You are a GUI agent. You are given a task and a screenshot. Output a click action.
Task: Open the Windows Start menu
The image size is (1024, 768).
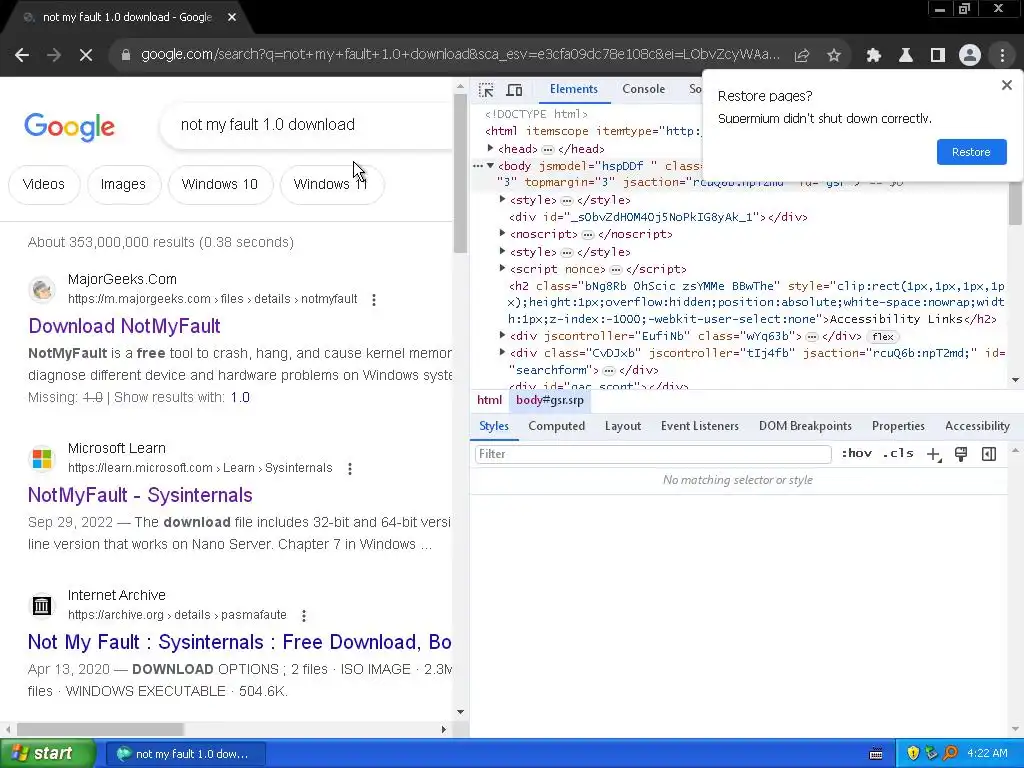click(46, 754)
